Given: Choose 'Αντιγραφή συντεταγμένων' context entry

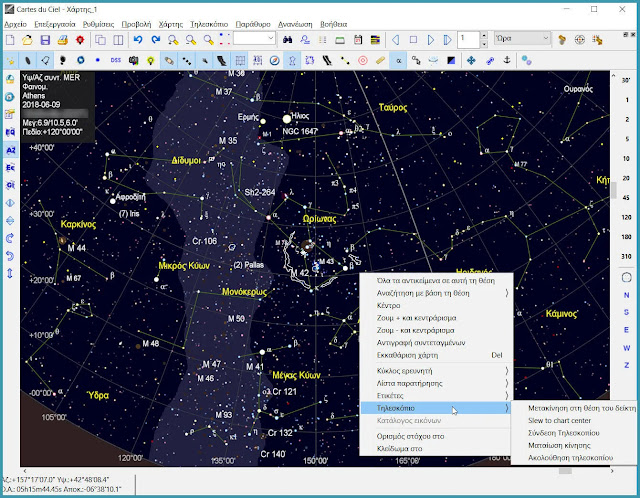Looking at the screenshot, I should pyautogui.click(x=436, y=342).
